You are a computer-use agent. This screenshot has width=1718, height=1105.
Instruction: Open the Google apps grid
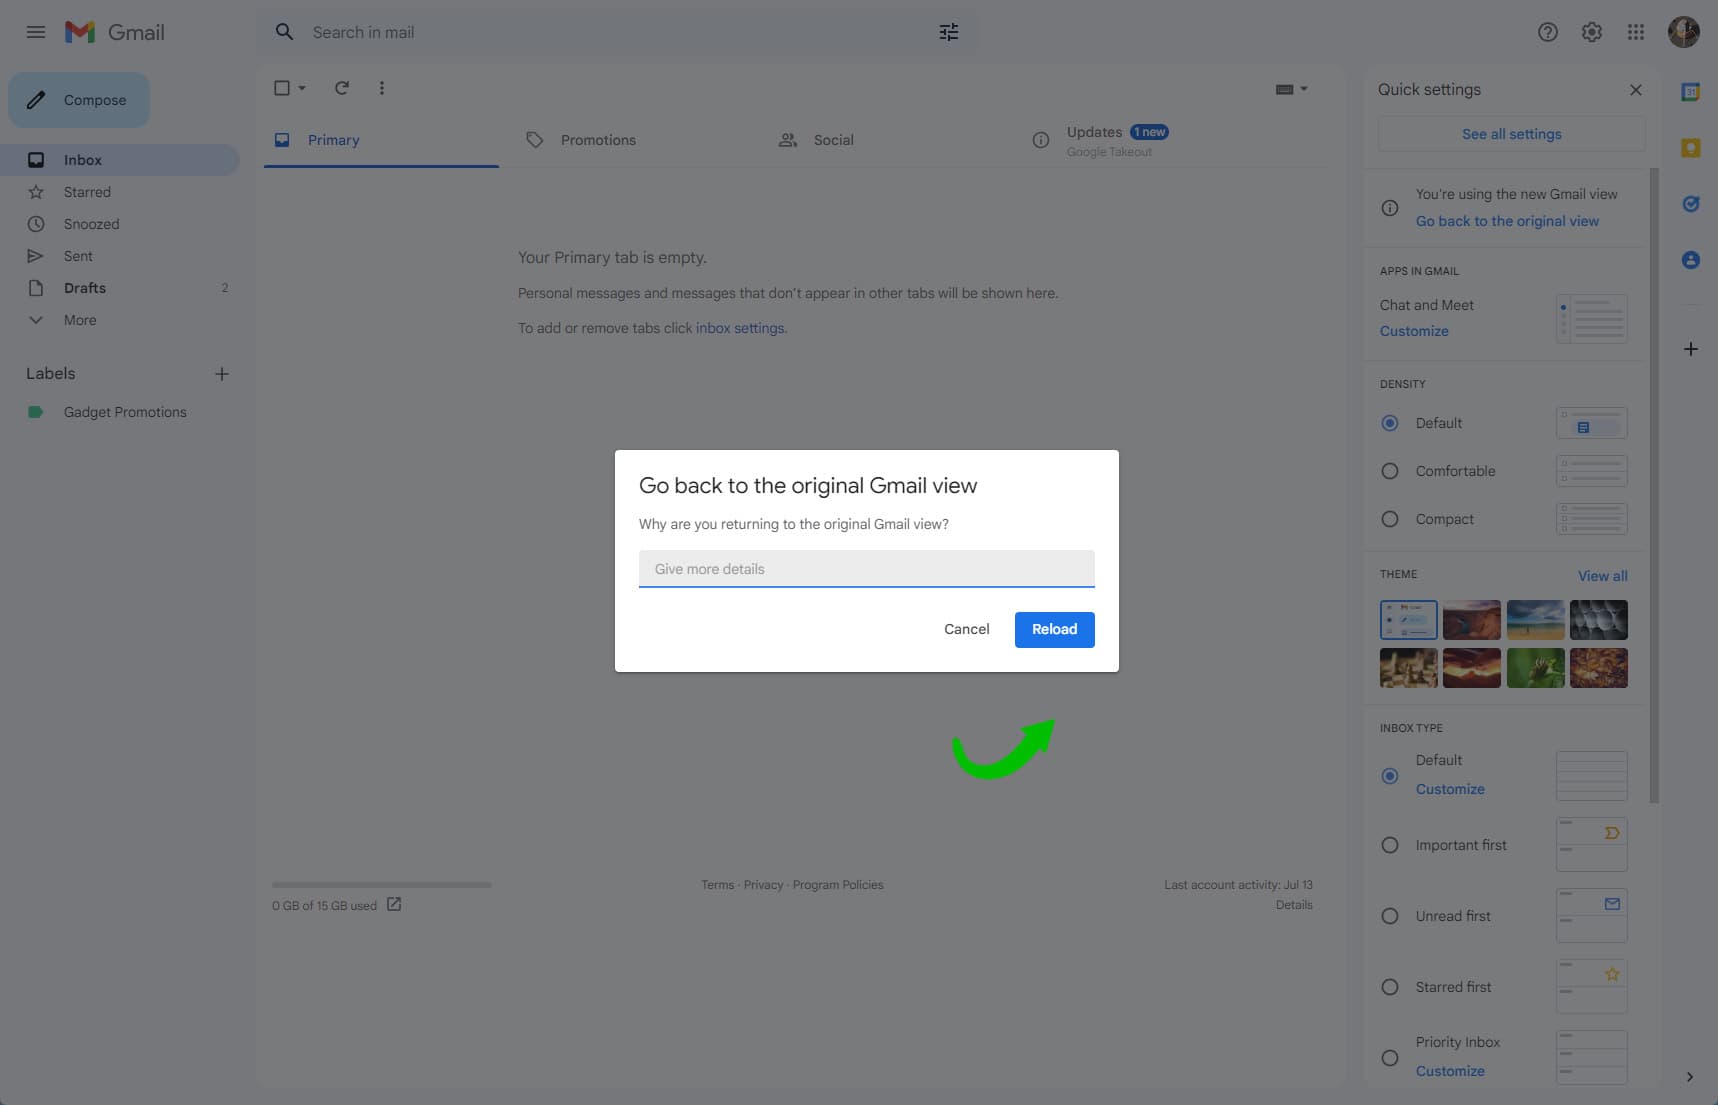point(1635,32)
